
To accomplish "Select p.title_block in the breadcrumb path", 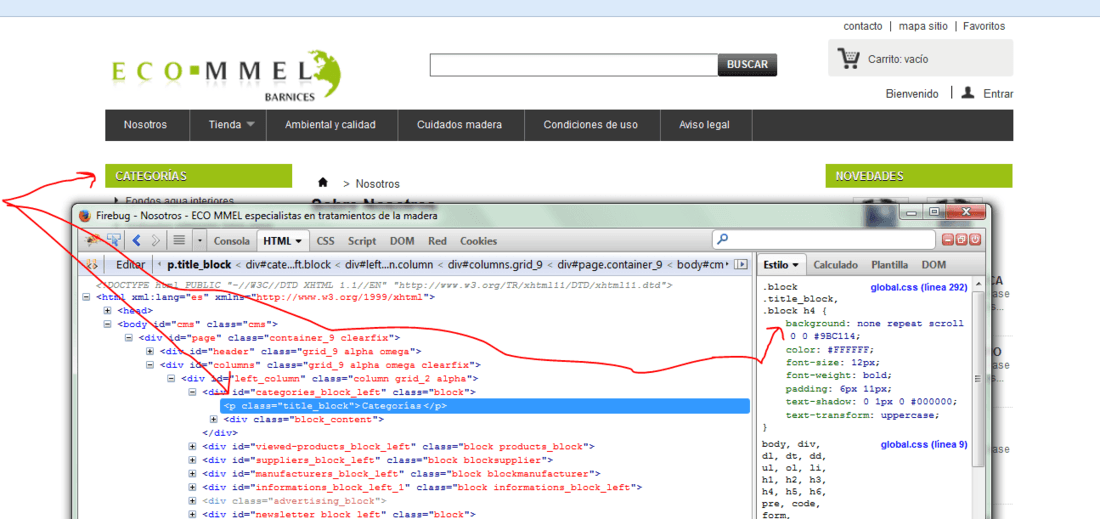I will point(200,264).
